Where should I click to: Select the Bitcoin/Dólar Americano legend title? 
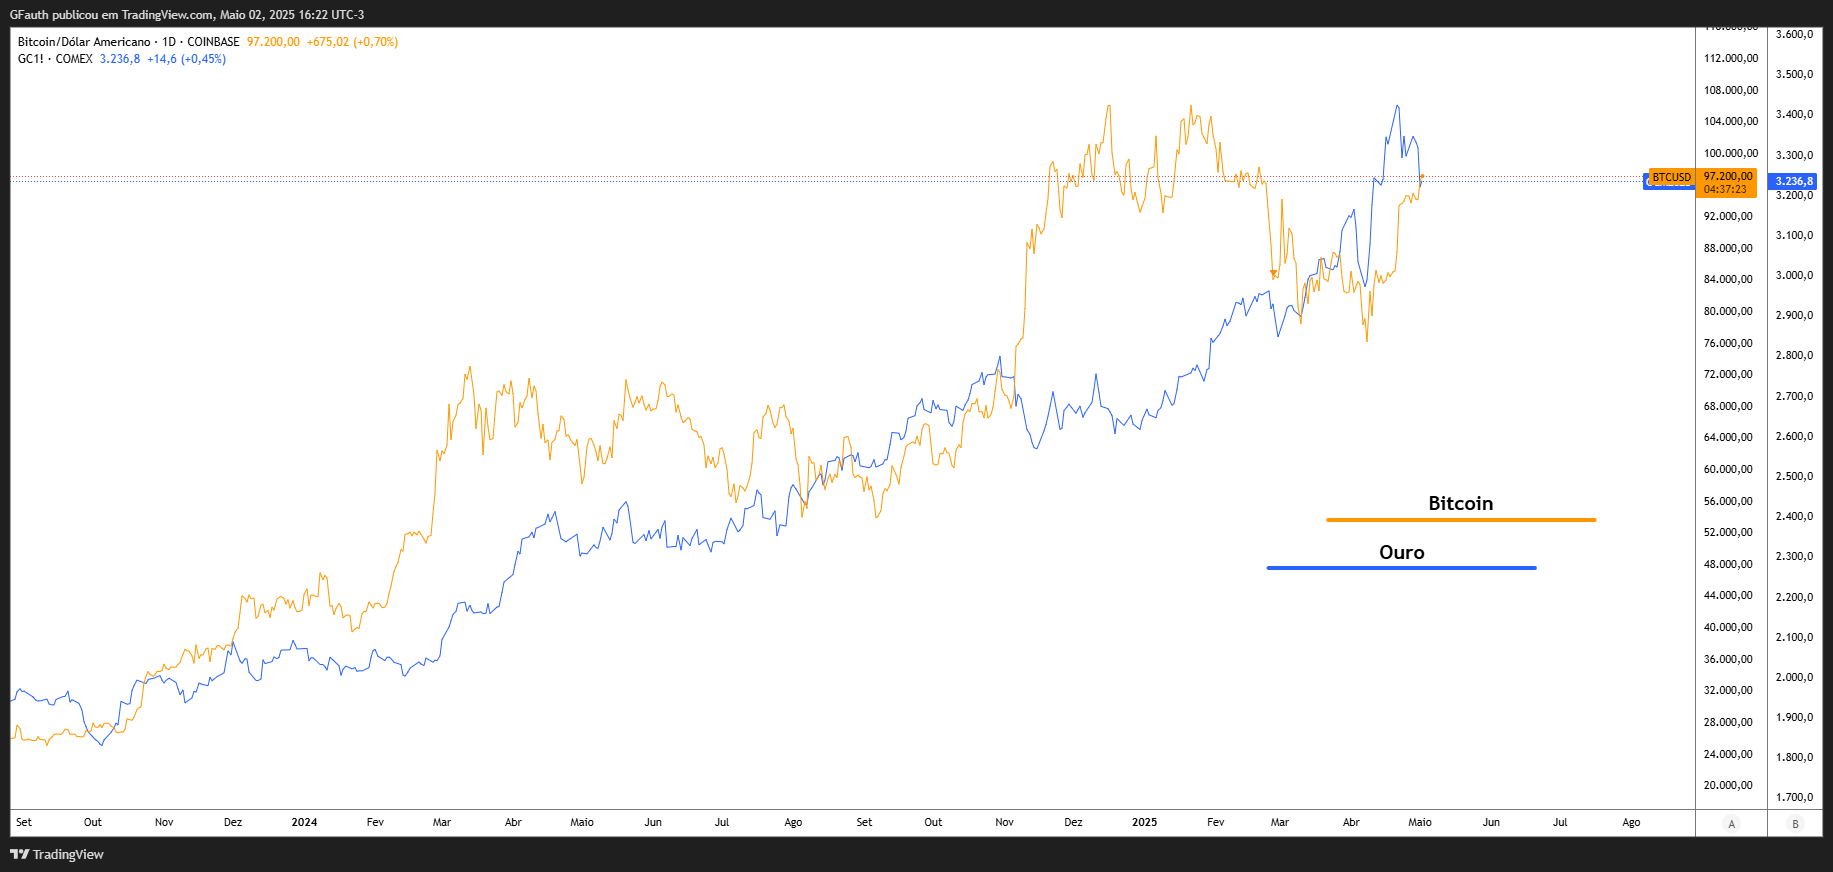(x=84, y=42)
